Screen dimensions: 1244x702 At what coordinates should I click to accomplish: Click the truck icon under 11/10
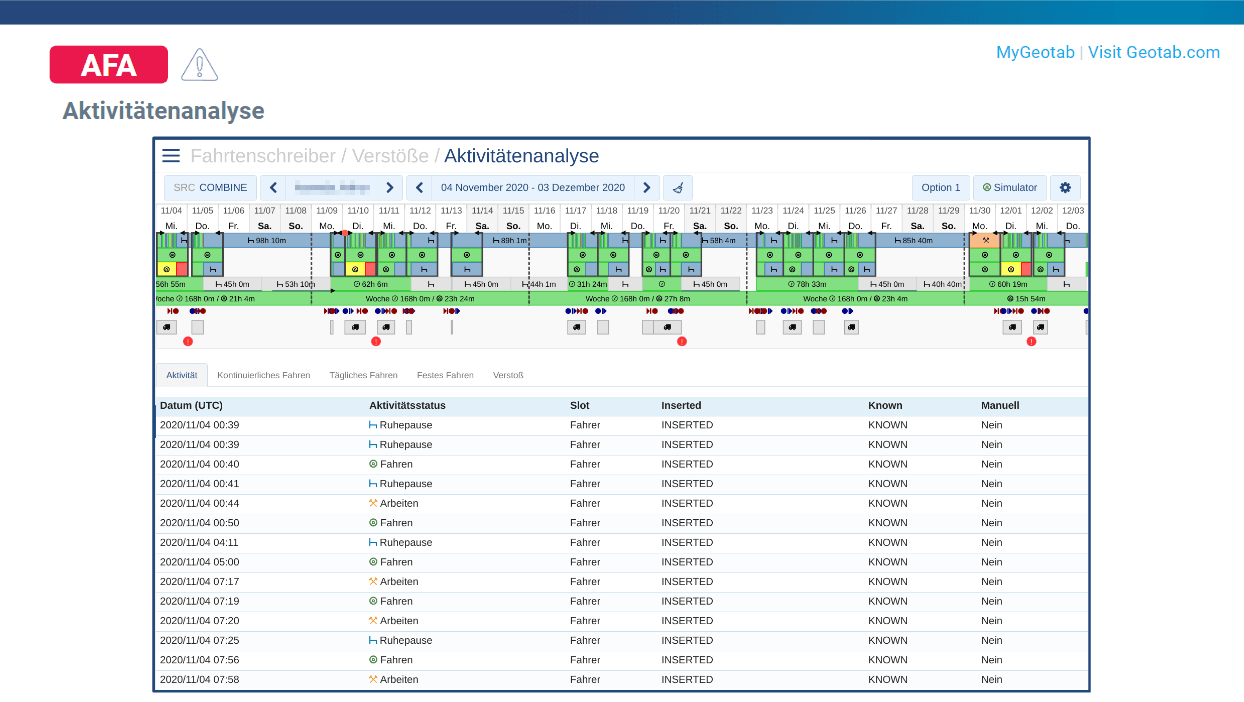(356, 327)
